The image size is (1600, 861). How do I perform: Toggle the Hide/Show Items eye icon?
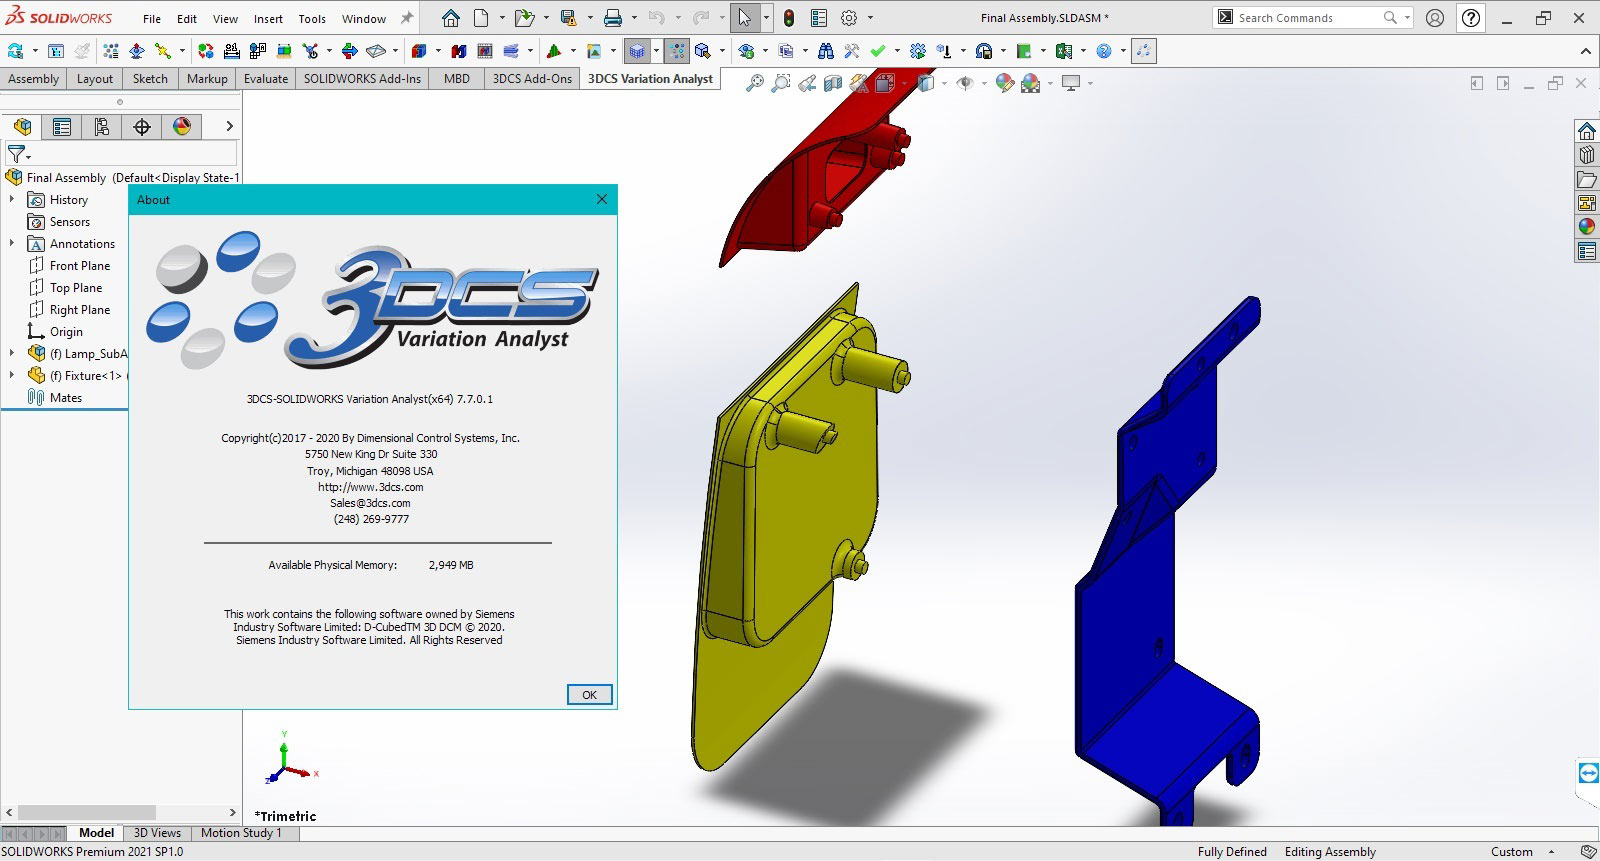click(964, 84)
